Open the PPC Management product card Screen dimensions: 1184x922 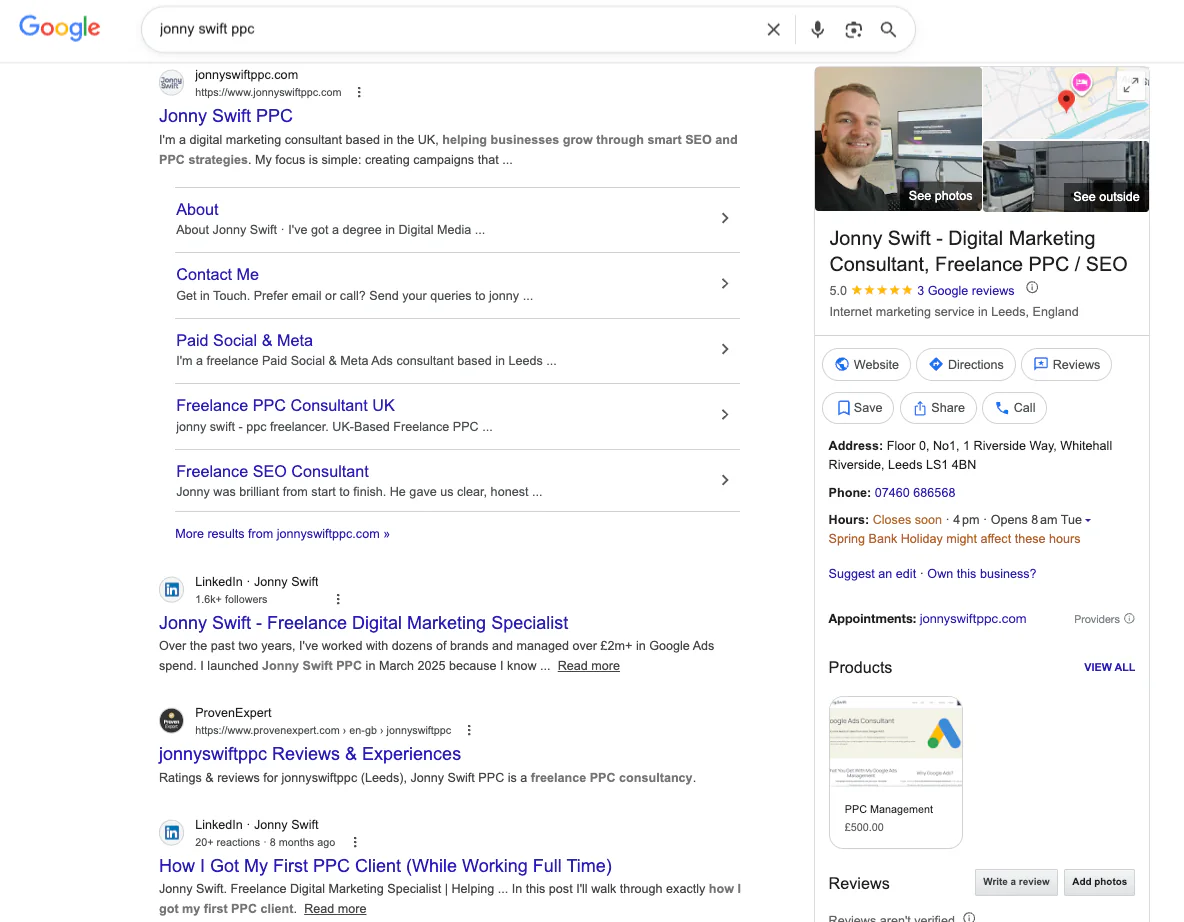[x=896, y=772]
